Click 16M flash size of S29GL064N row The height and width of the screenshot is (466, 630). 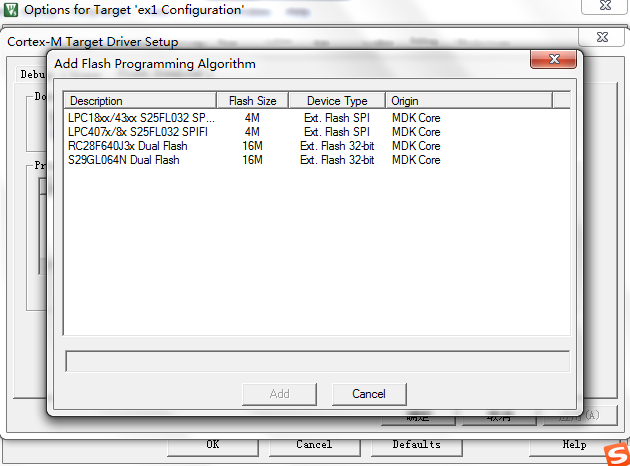(252, 160)
